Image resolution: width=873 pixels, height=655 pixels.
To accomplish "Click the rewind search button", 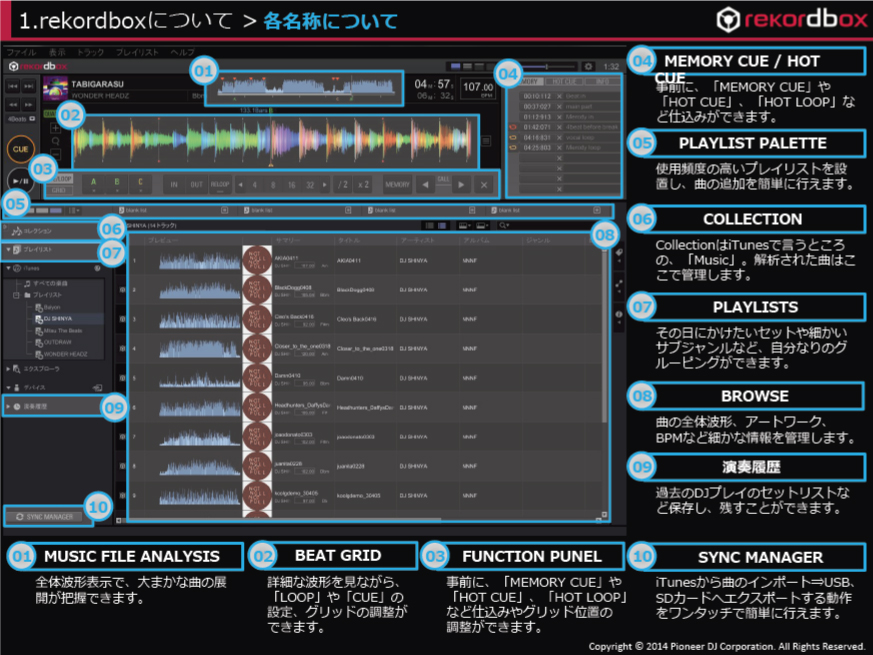I will pyautogui.click(x=13, y=104).
